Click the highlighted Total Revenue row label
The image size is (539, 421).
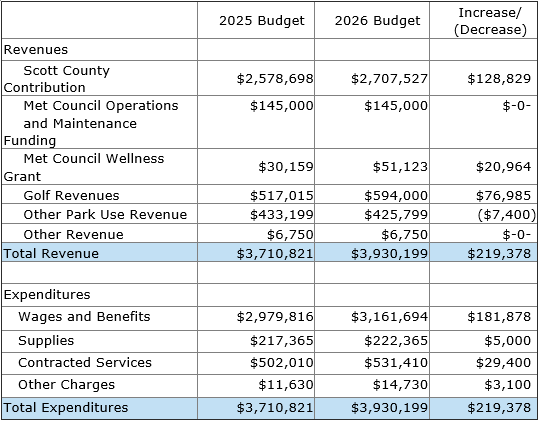pyautogui.click(x=51, y=253)
